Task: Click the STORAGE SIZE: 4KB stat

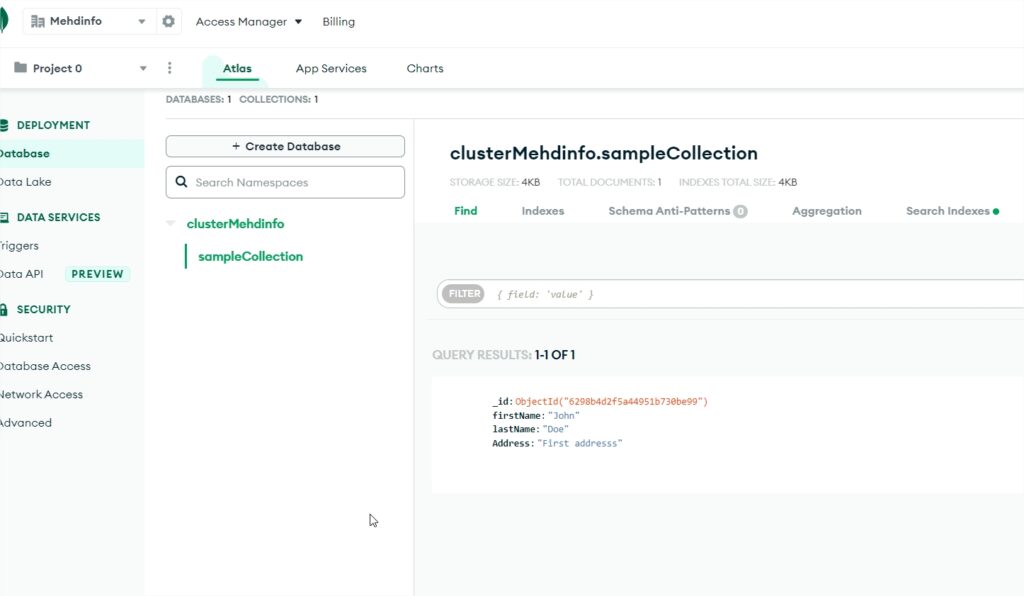Action: [x=494, y=182]
